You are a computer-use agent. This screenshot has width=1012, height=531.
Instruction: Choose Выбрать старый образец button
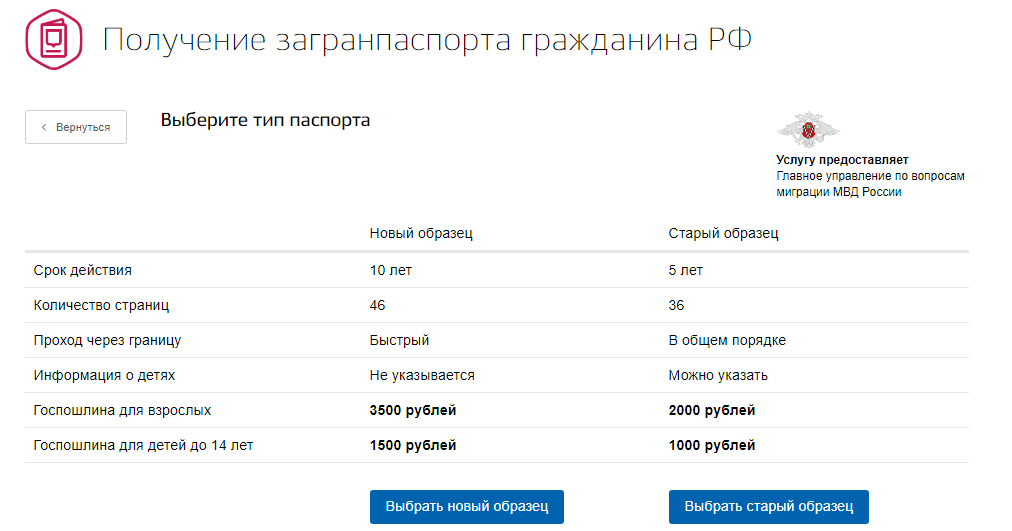(768, 507)
